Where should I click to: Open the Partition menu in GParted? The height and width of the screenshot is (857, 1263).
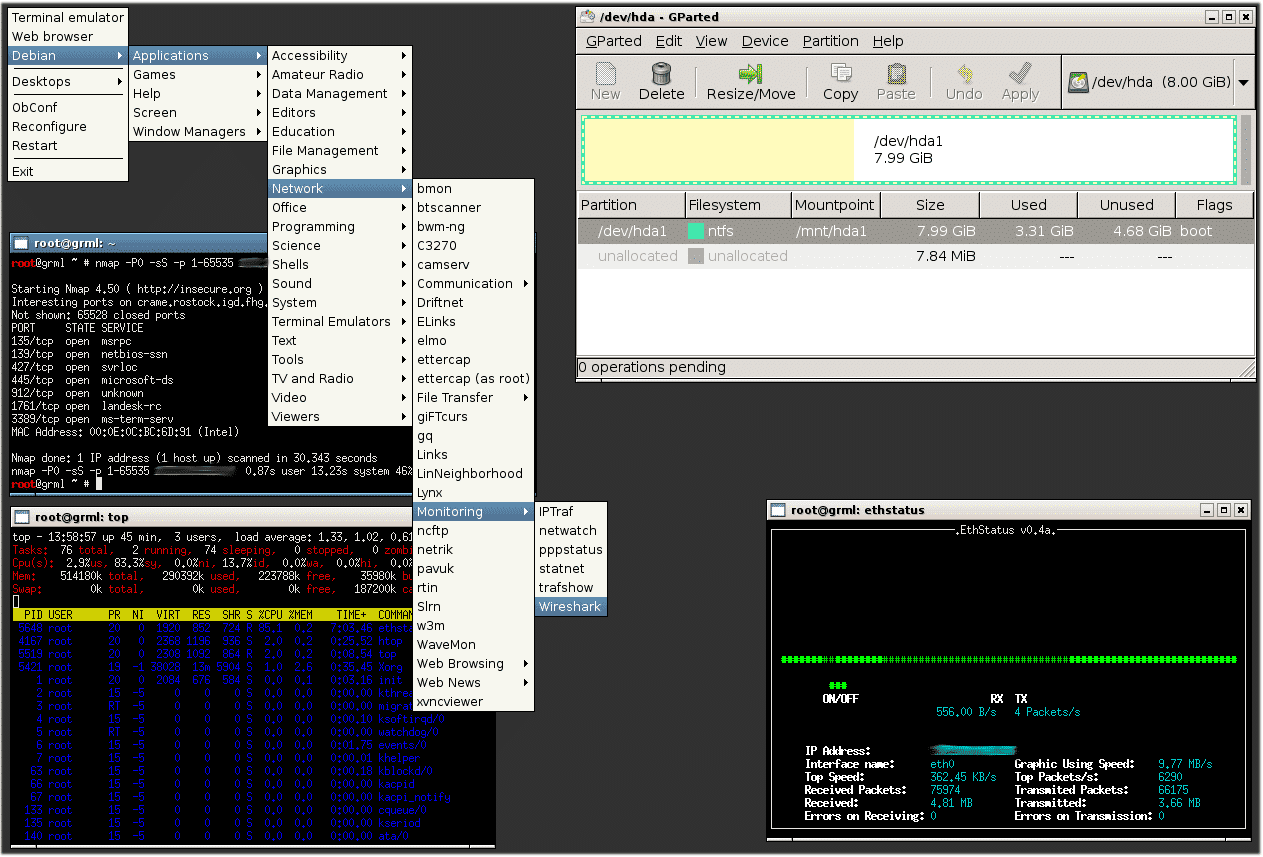point(830,41)
